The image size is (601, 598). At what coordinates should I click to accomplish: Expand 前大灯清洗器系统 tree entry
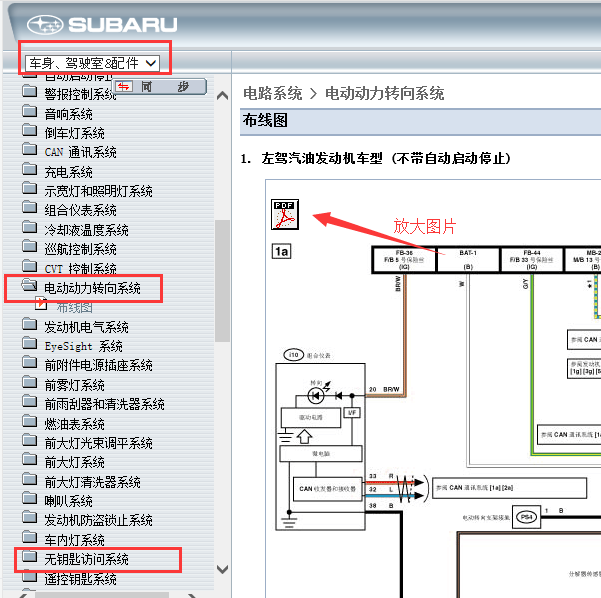point(92,482)
